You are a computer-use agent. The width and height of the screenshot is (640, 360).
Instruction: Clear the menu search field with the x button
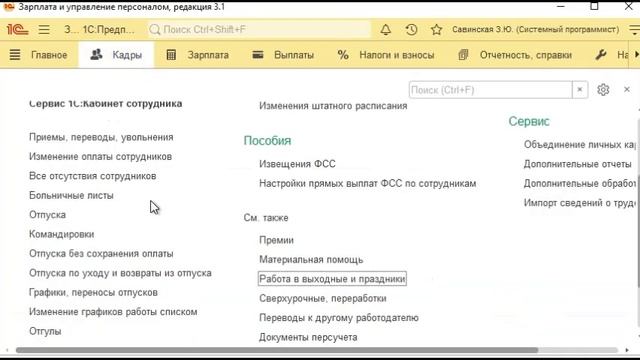[x=580, y=90]
